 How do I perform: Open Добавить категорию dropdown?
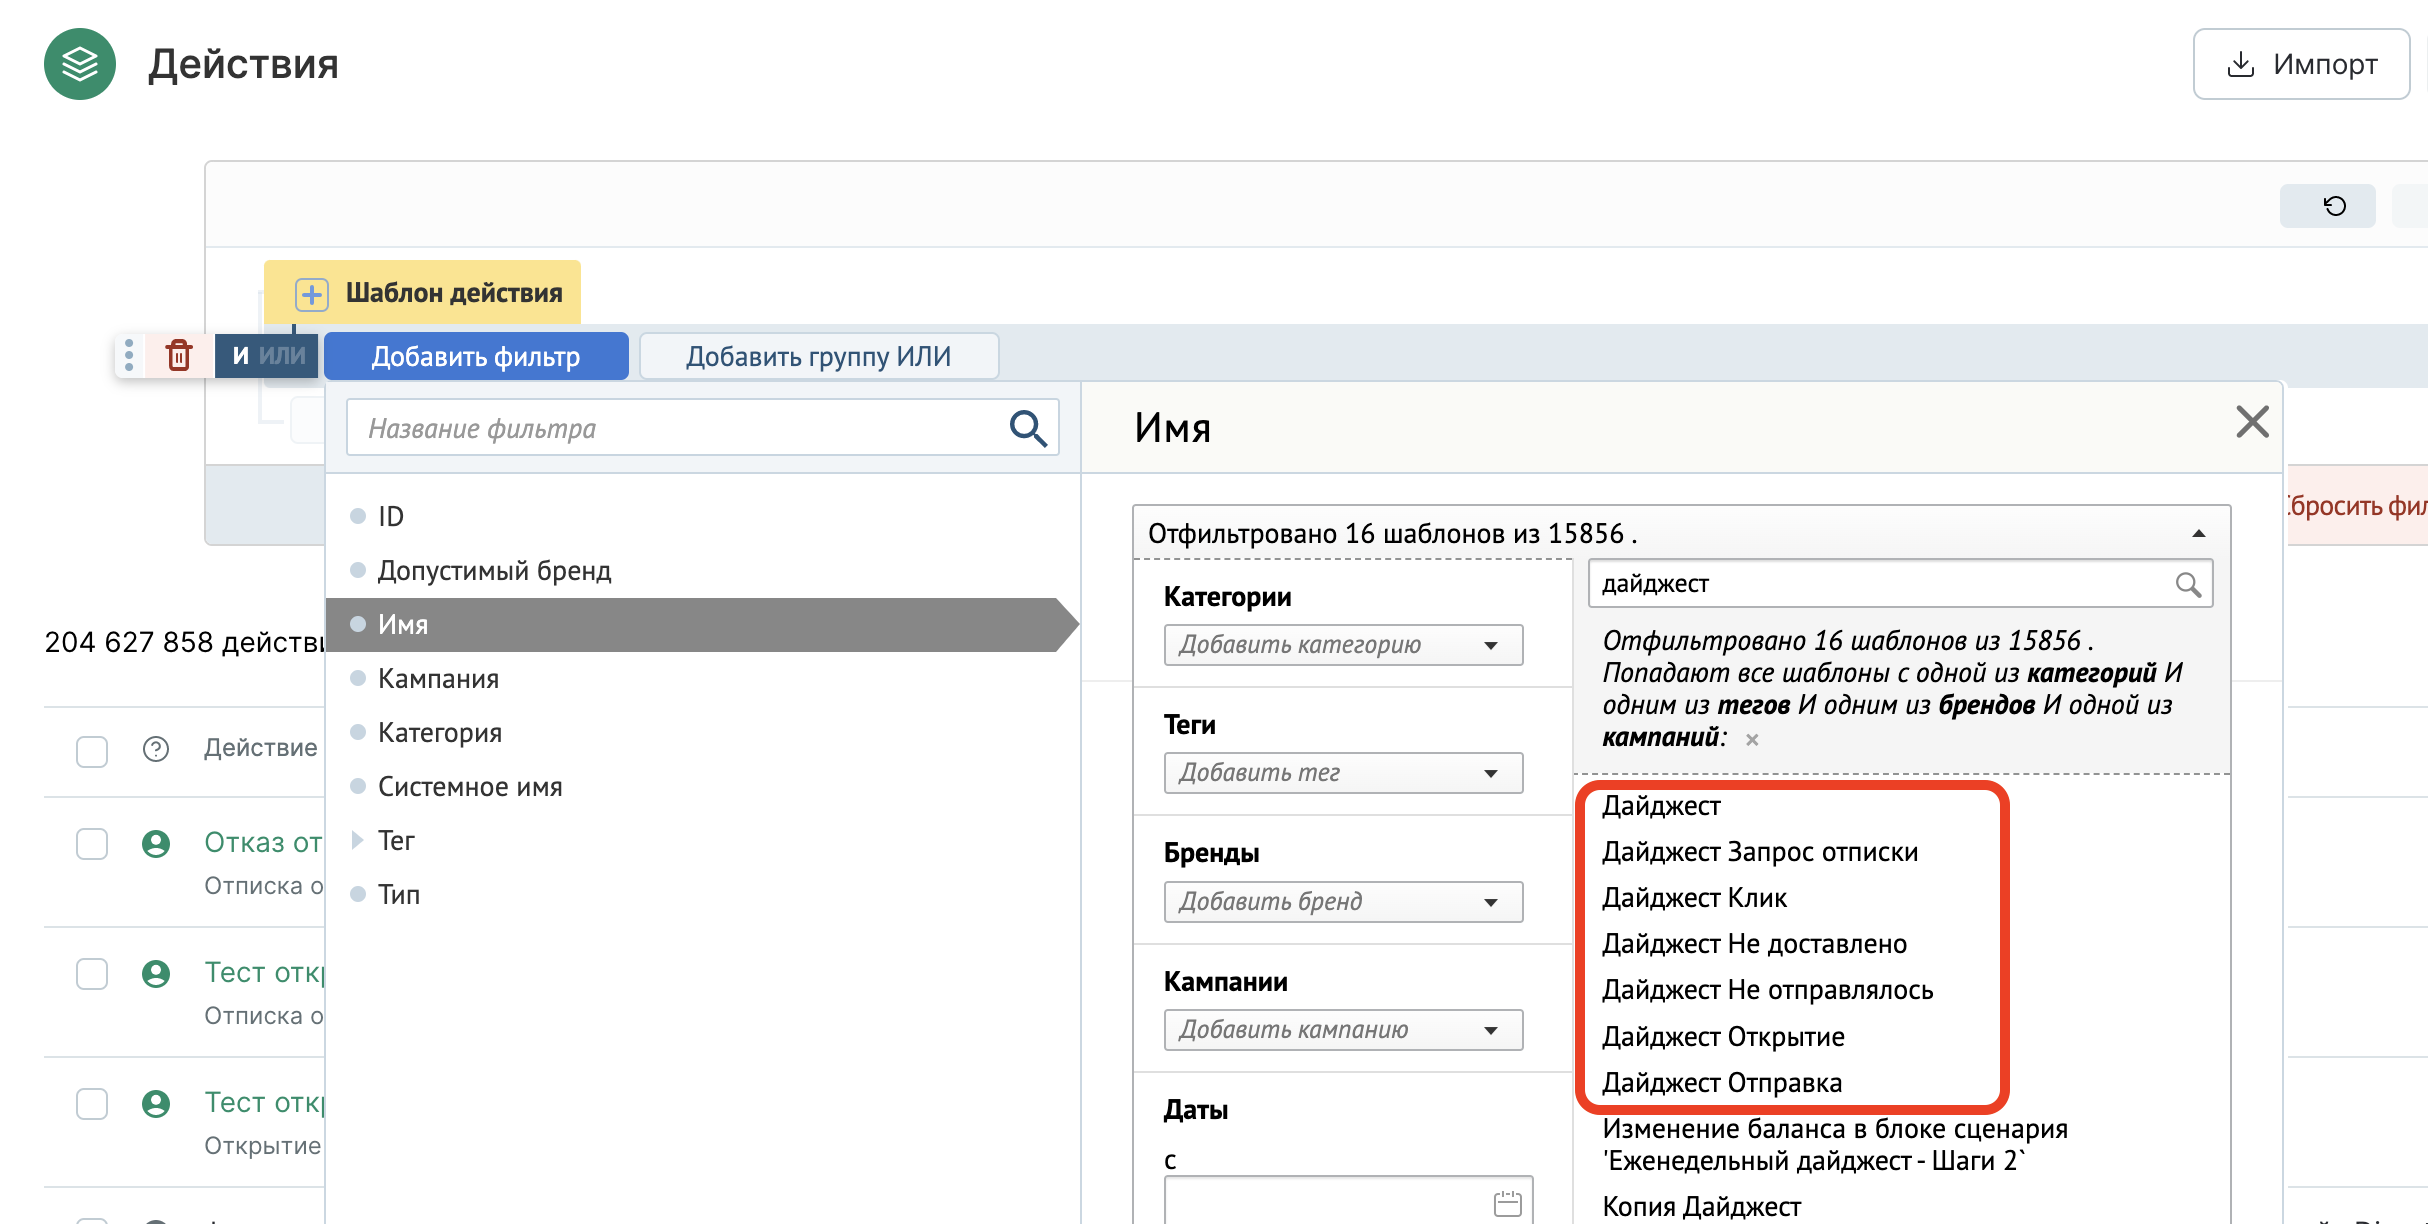(1343, 645)
